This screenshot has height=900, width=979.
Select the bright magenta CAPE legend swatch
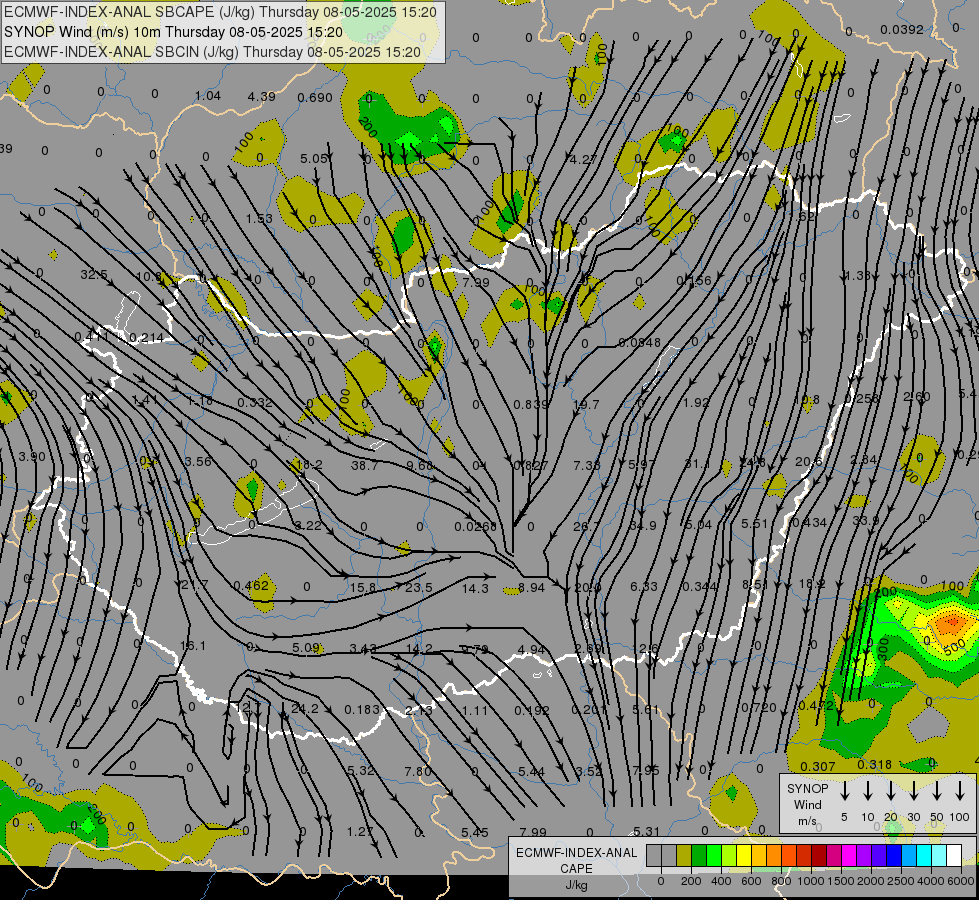849,856
